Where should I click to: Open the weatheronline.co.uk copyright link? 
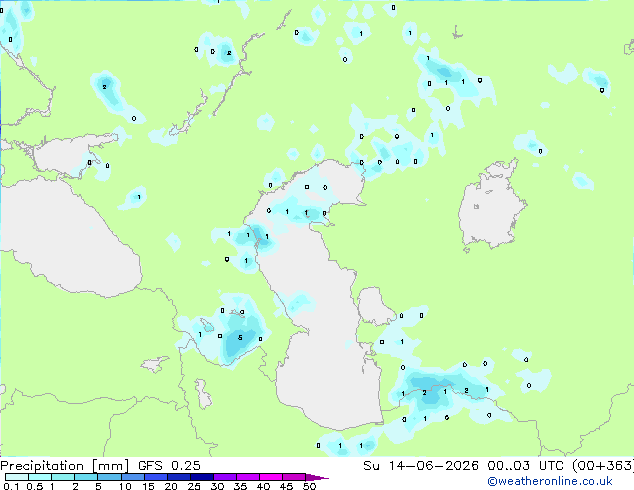550,482
